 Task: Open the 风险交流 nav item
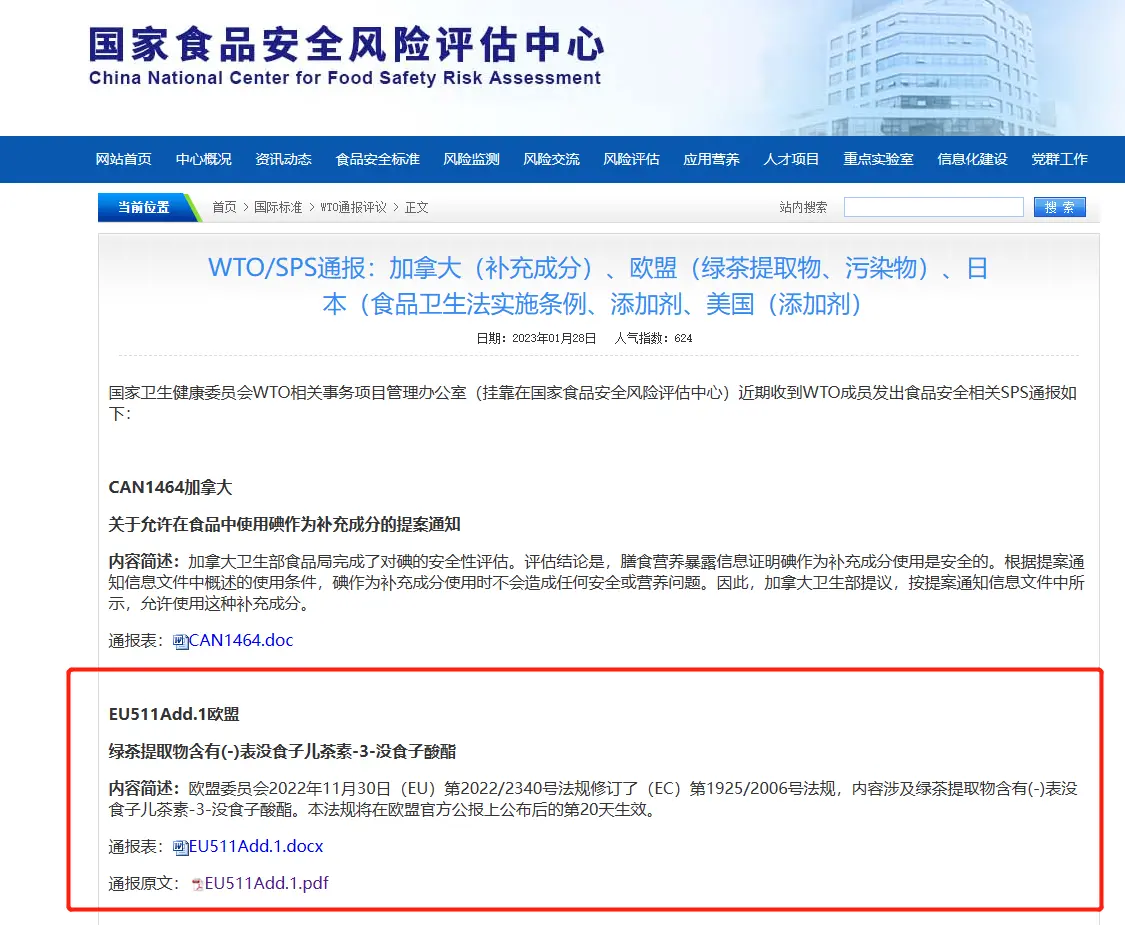pyautogui.click(x=551, y=159)
